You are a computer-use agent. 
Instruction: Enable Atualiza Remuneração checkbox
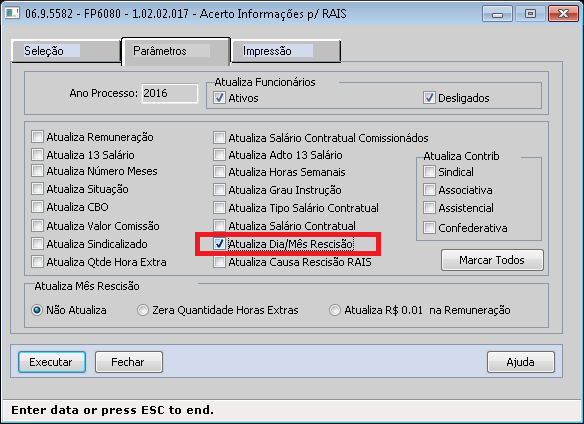[37, 137]
